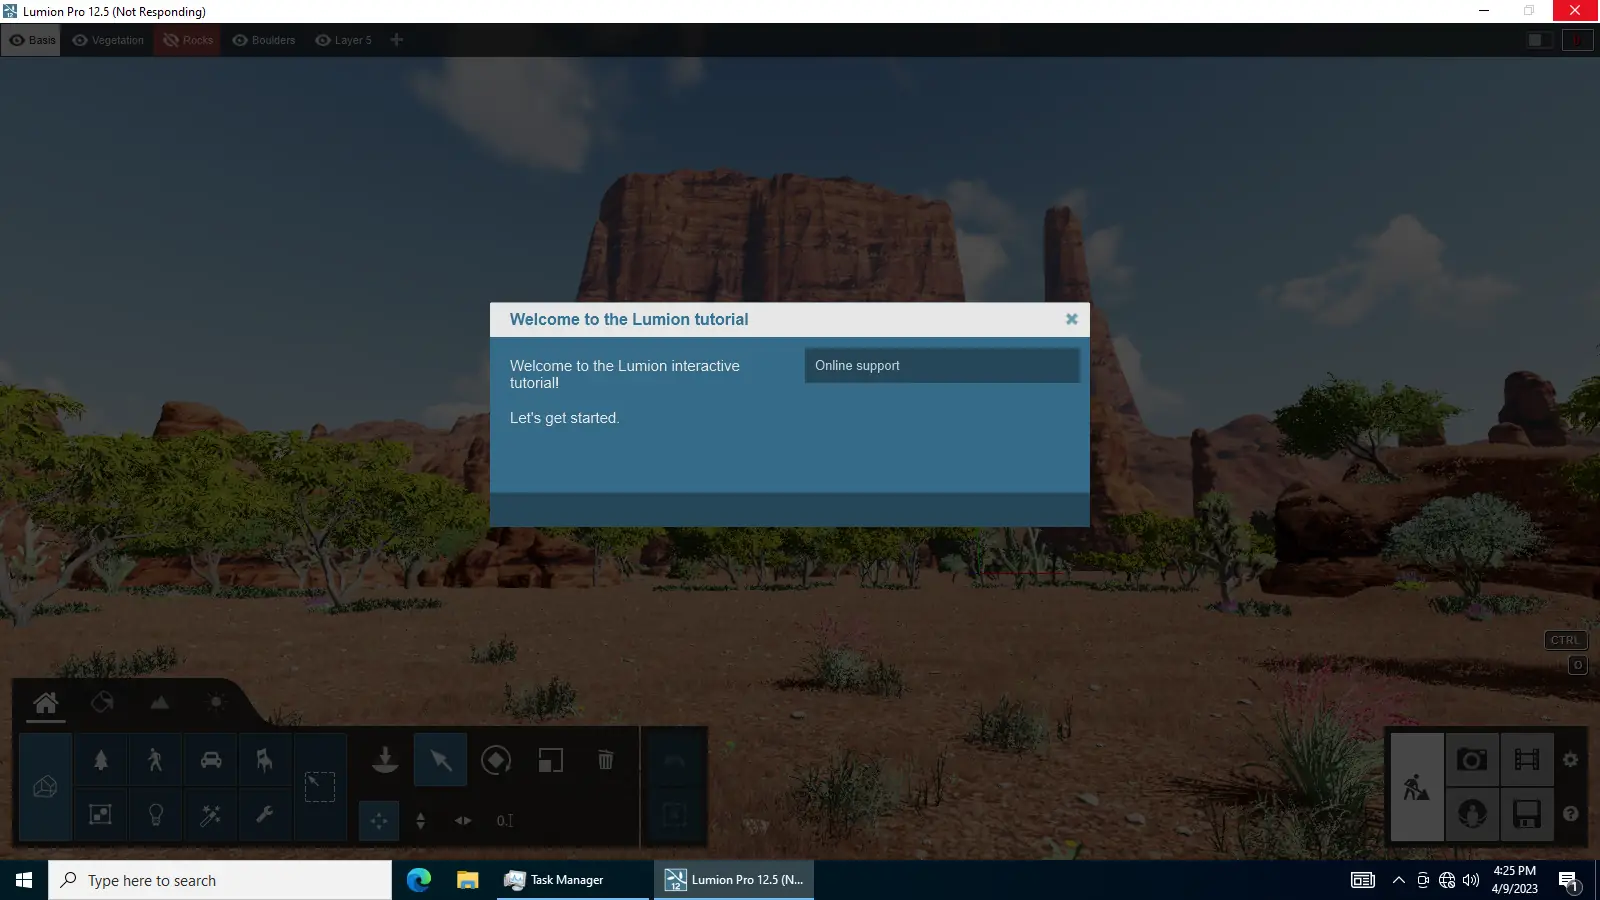Viewport: 1600px width, 900px height.
Task: Open the Windows Start menu
Action: click(x=24, y=880)
